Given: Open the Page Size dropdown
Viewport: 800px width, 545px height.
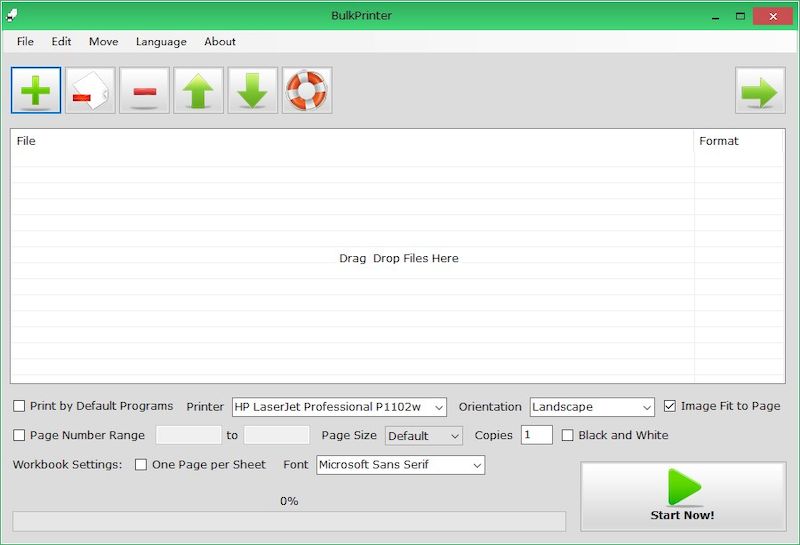Looking at the screenshot, I should 424,436.
